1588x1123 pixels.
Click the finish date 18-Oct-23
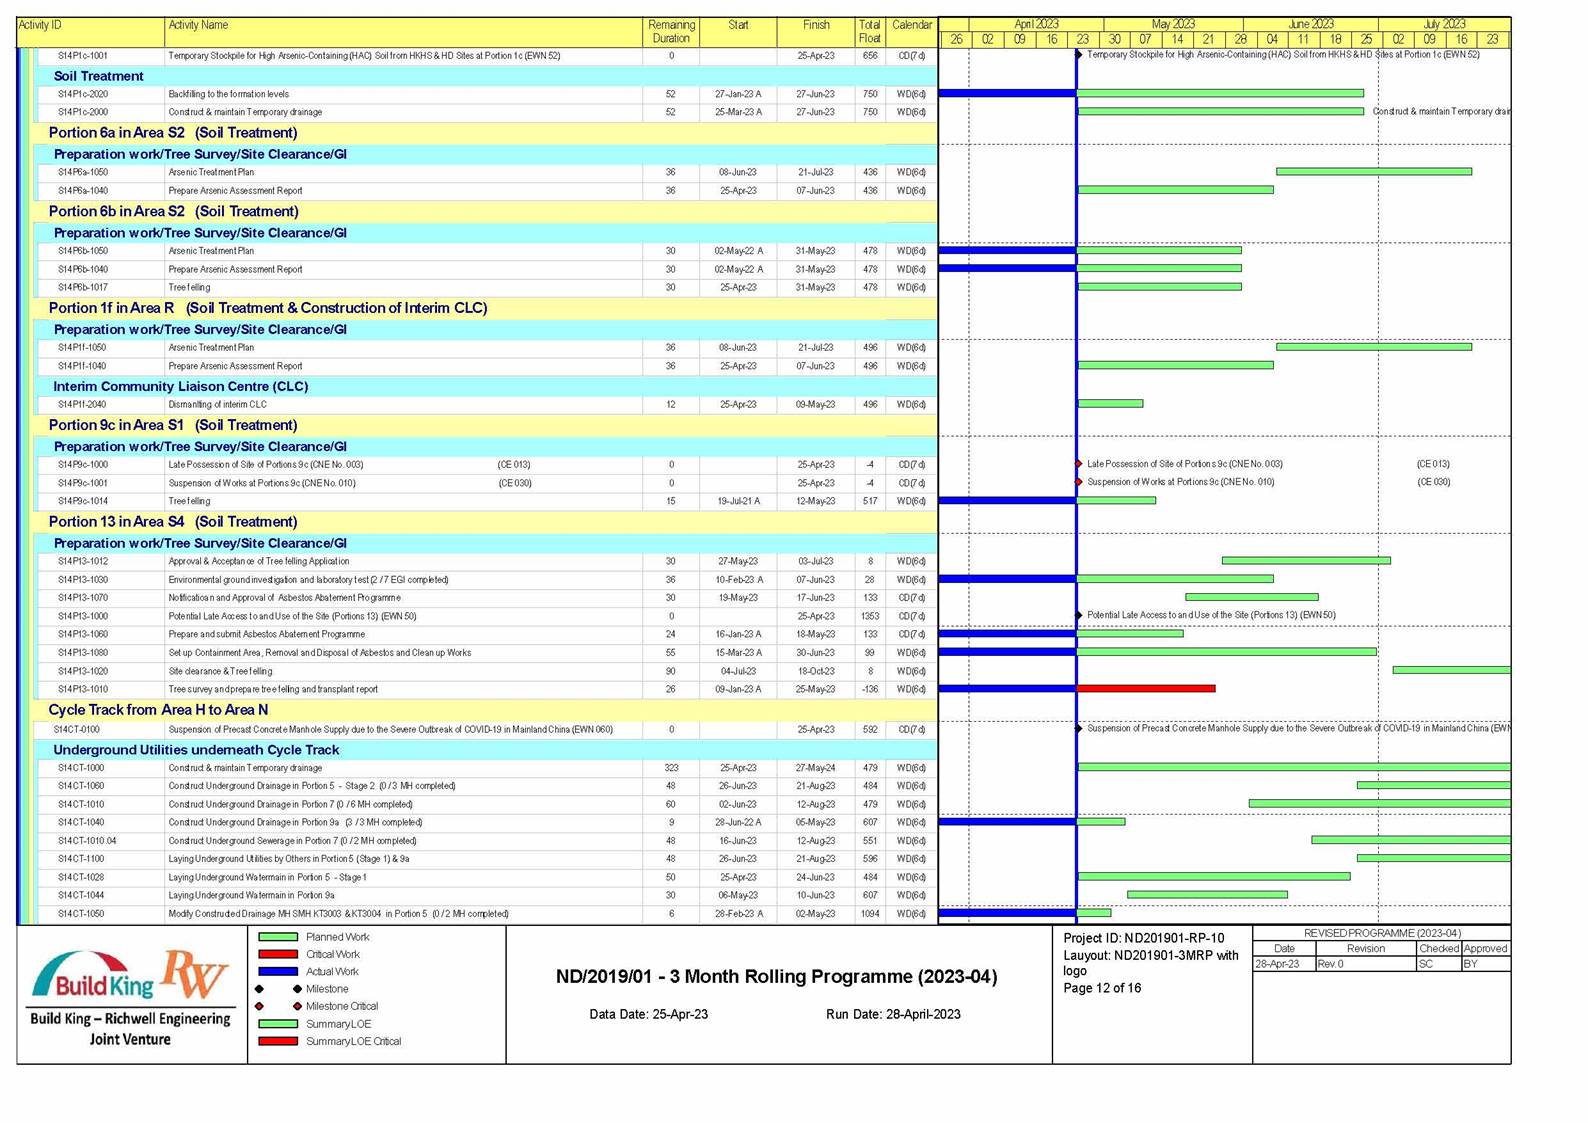(x=816, y=671)
